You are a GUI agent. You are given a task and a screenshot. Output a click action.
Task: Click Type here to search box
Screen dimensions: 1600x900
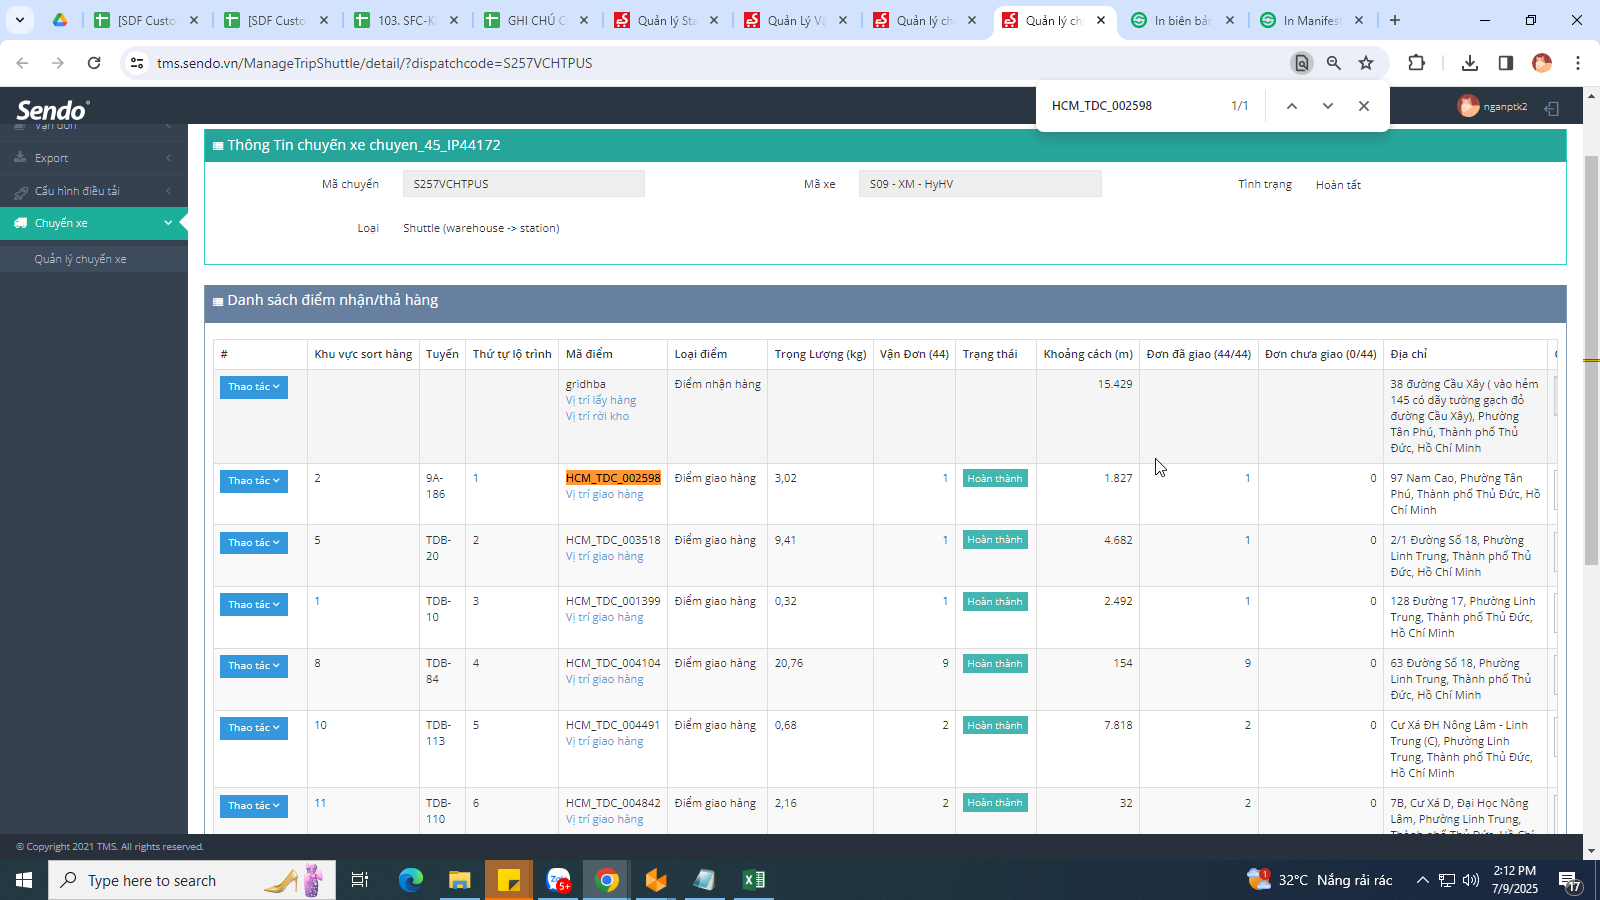click(192, 880)
